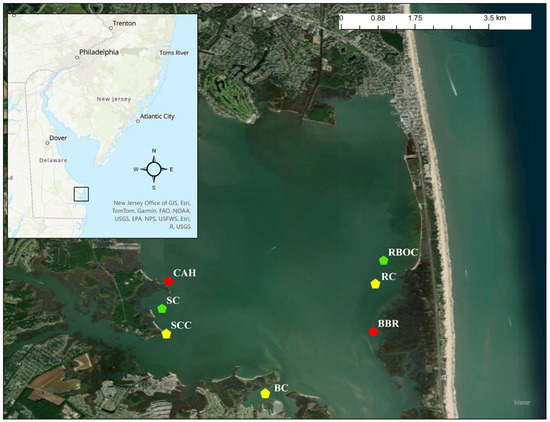
Task: Click the New Jersey state label
Action: [x=114, y=99]
